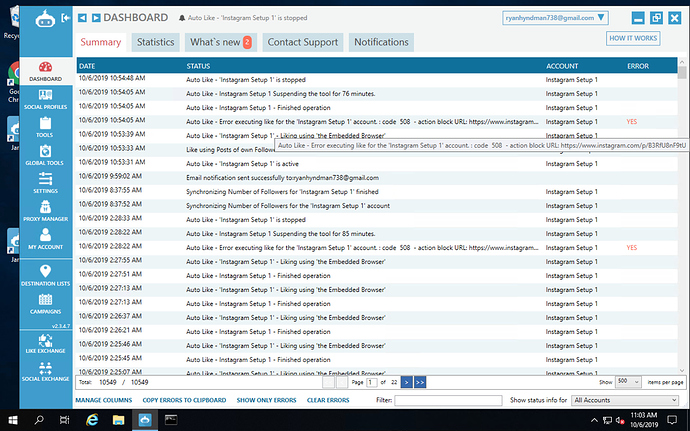Image resolution: width=690 pixels, height=431 pixels.
Task: Click YES error cell at 2:28:22 AM
Action: 631,247
